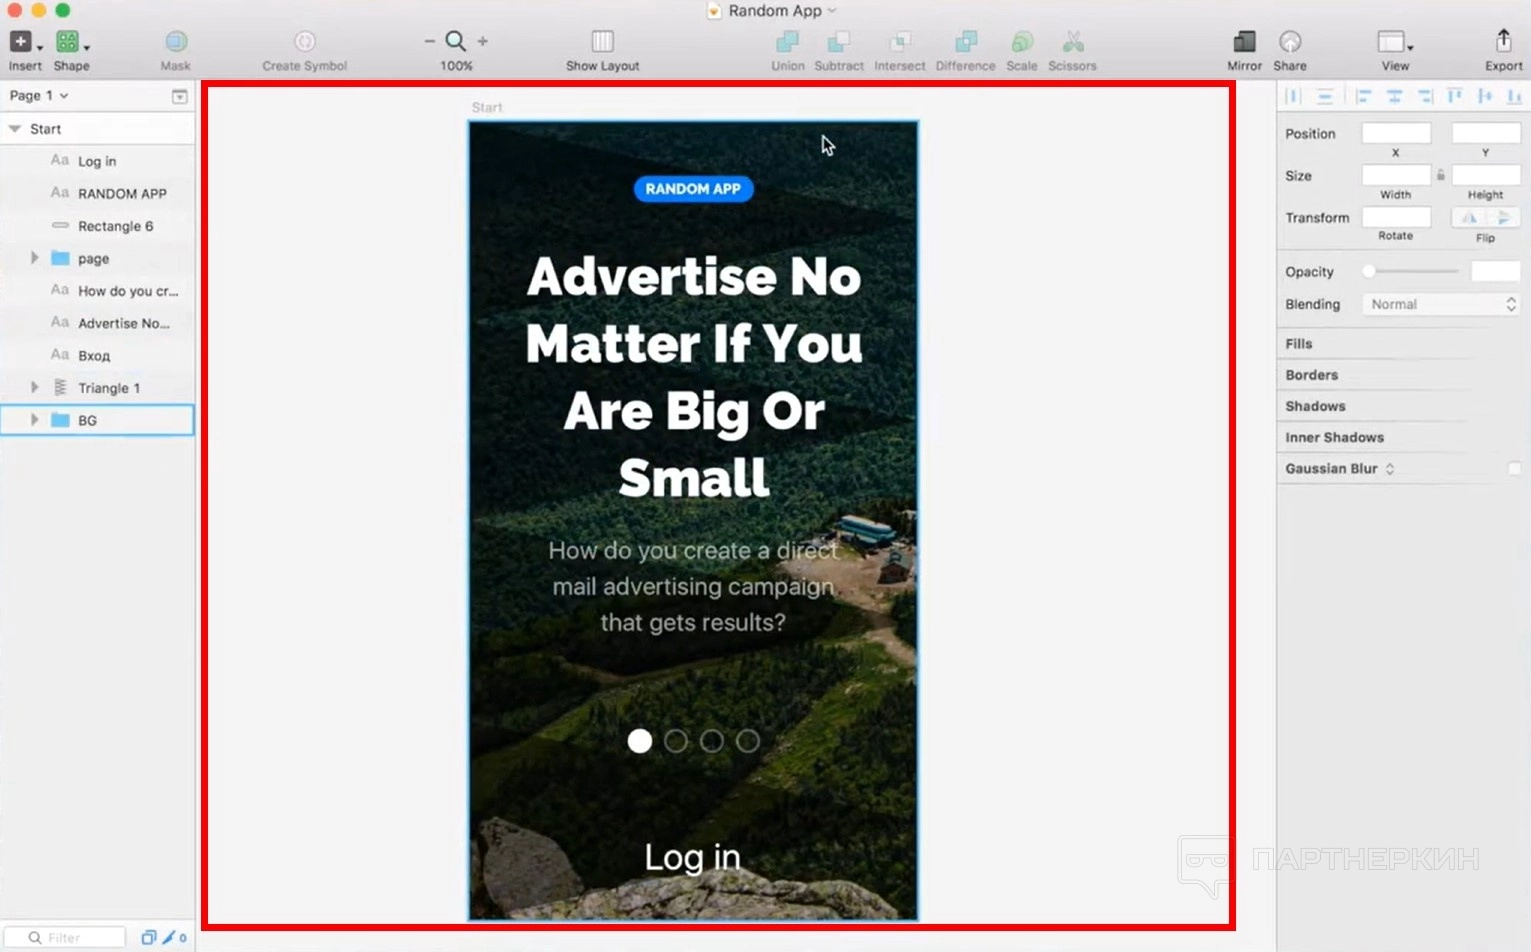Enable the Gaussian Blur checkbox
The height and width of the screenshot is (952, 1531).
1514,469
